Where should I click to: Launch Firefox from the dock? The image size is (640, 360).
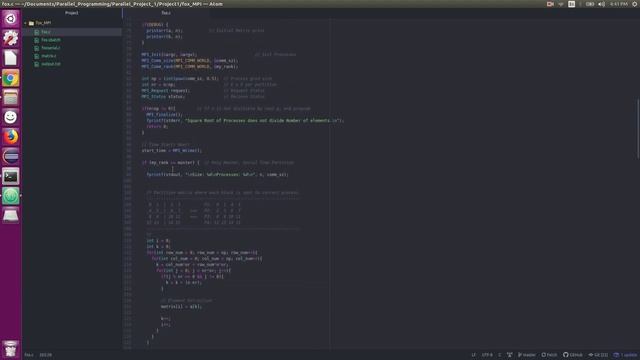pyautogui.click(x=11, y=137)
